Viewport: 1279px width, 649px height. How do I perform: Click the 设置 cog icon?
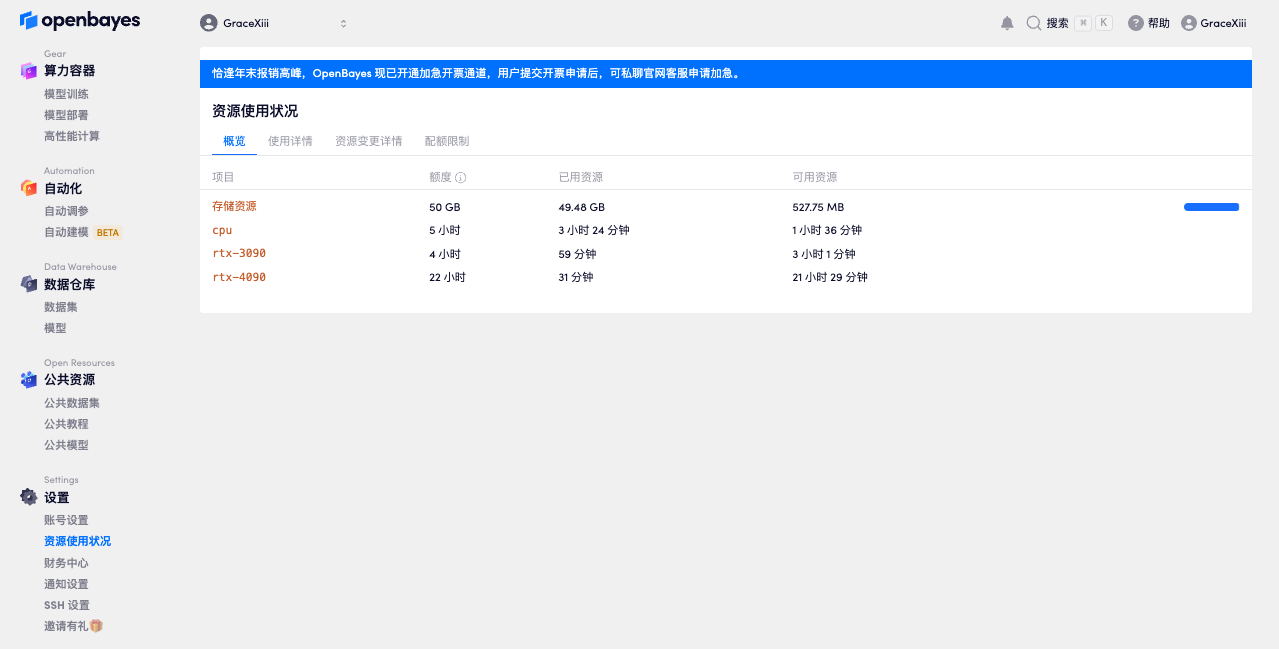pyautogui.click(x=29, y=497)
